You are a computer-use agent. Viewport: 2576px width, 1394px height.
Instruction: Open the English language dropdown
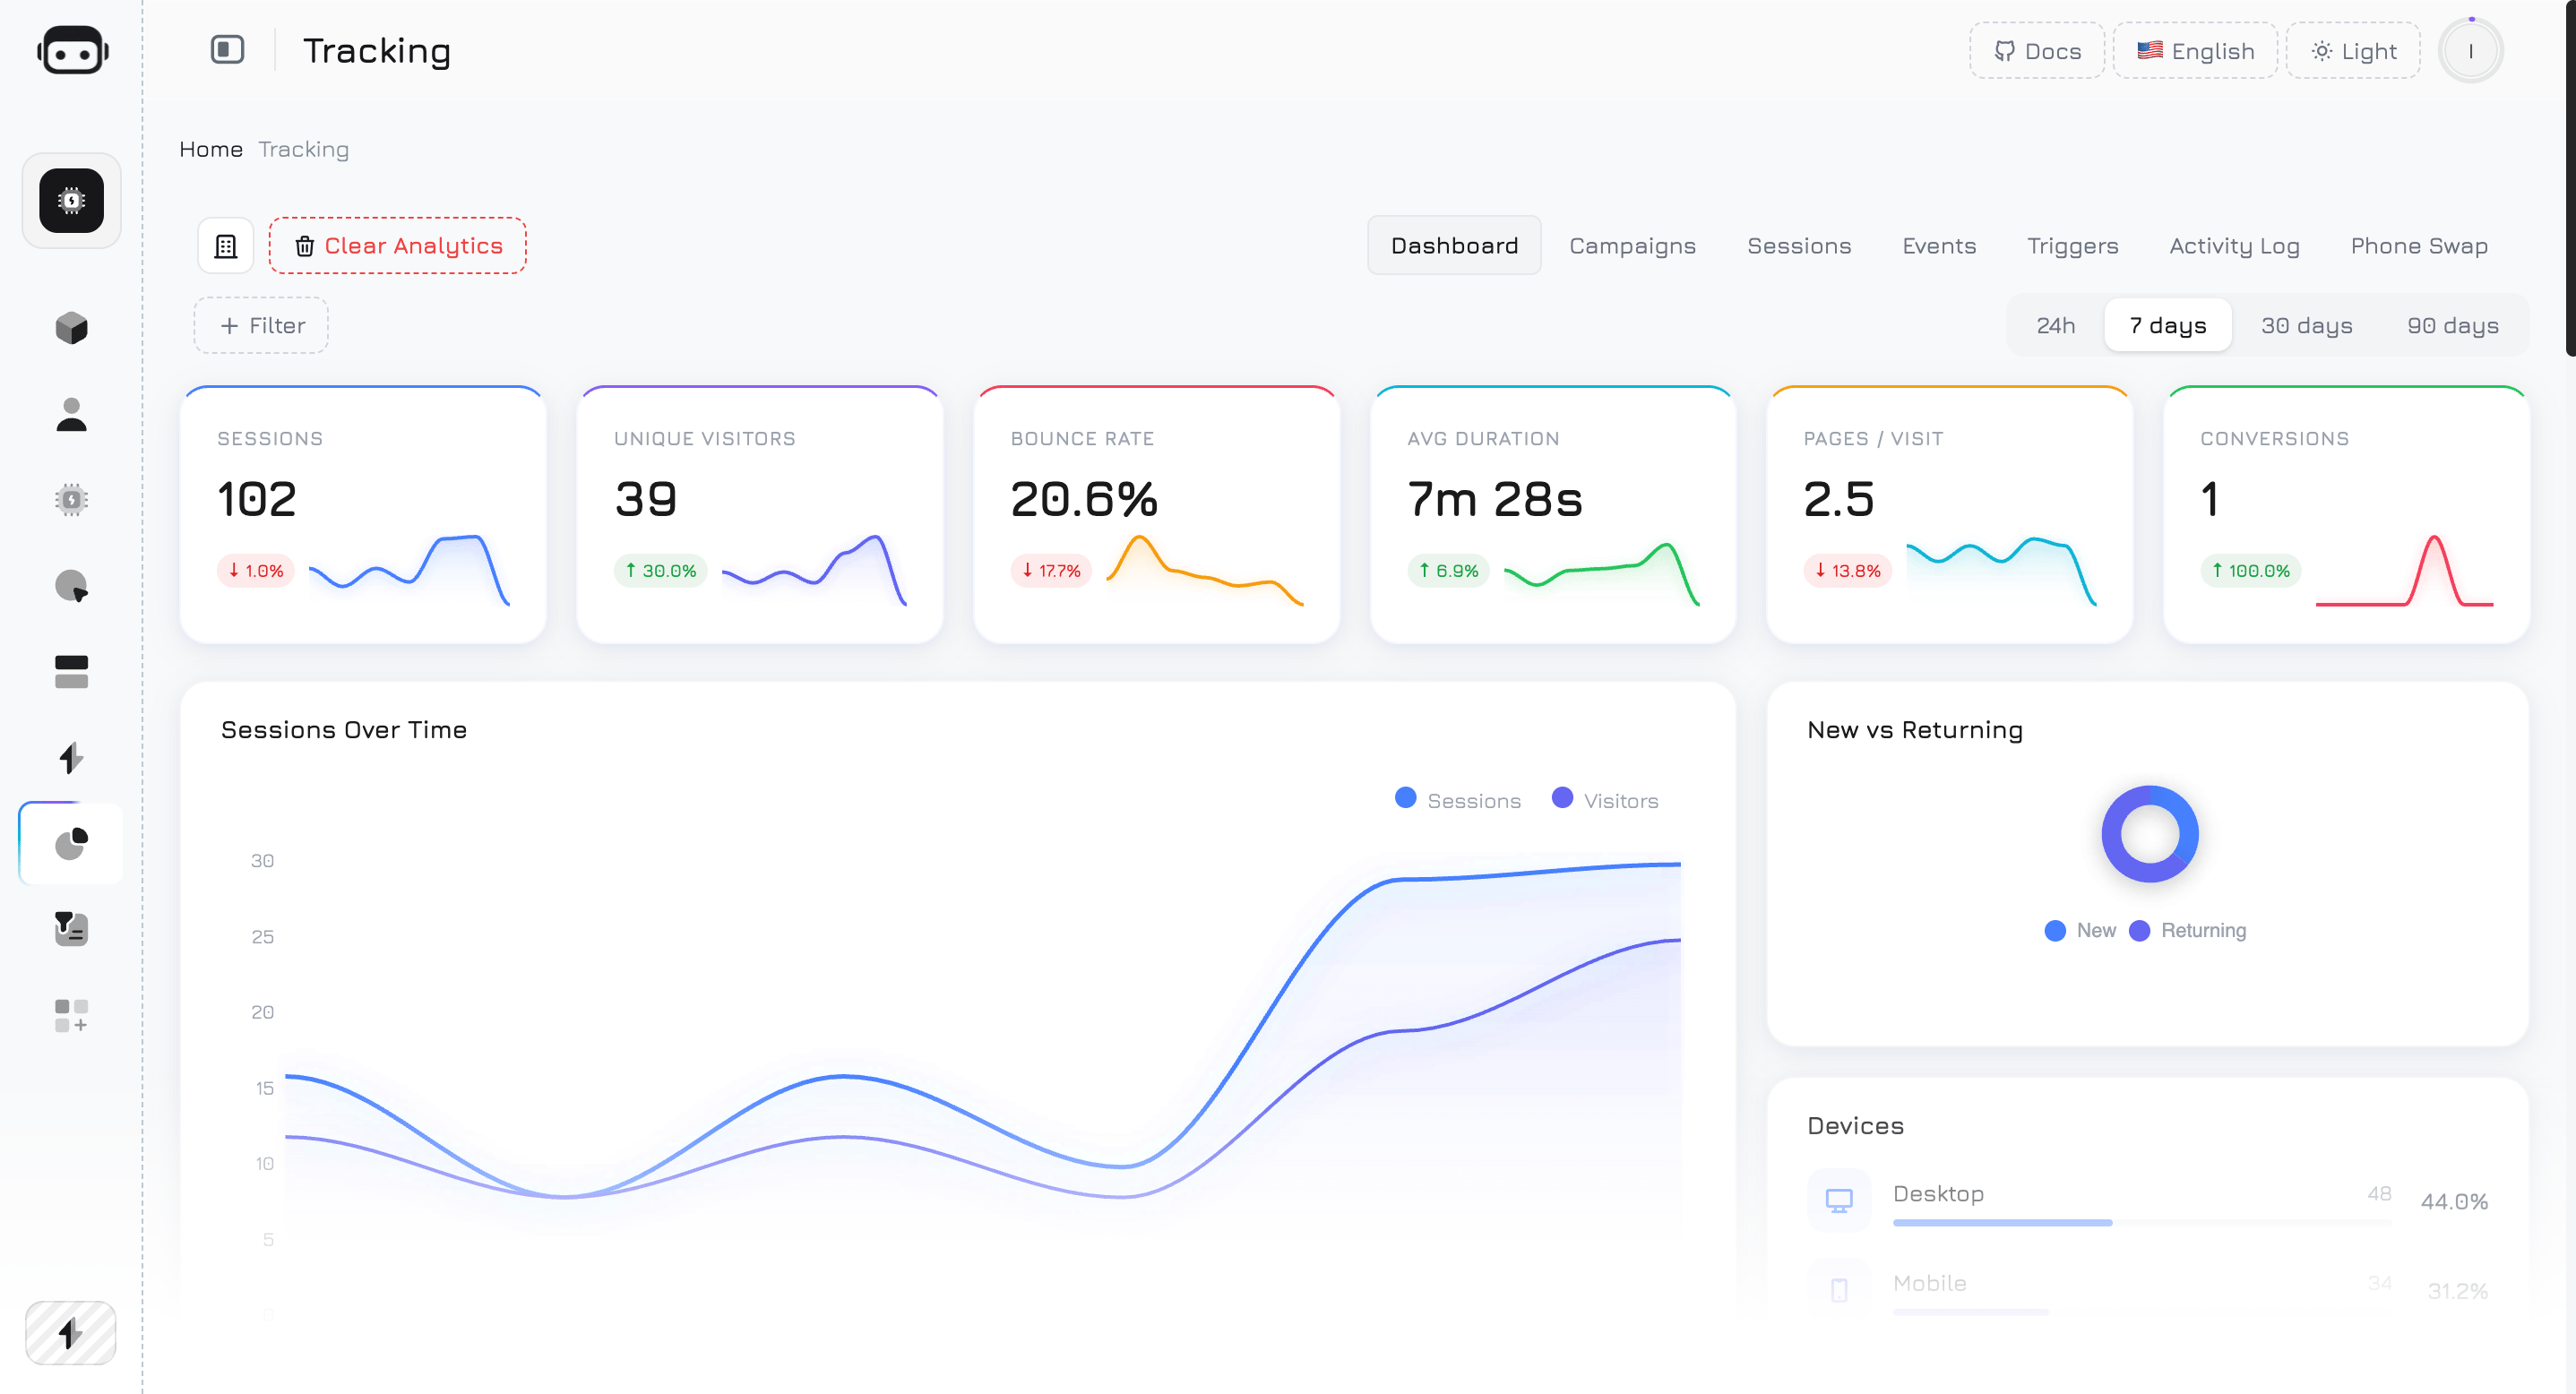[2195, 51]
